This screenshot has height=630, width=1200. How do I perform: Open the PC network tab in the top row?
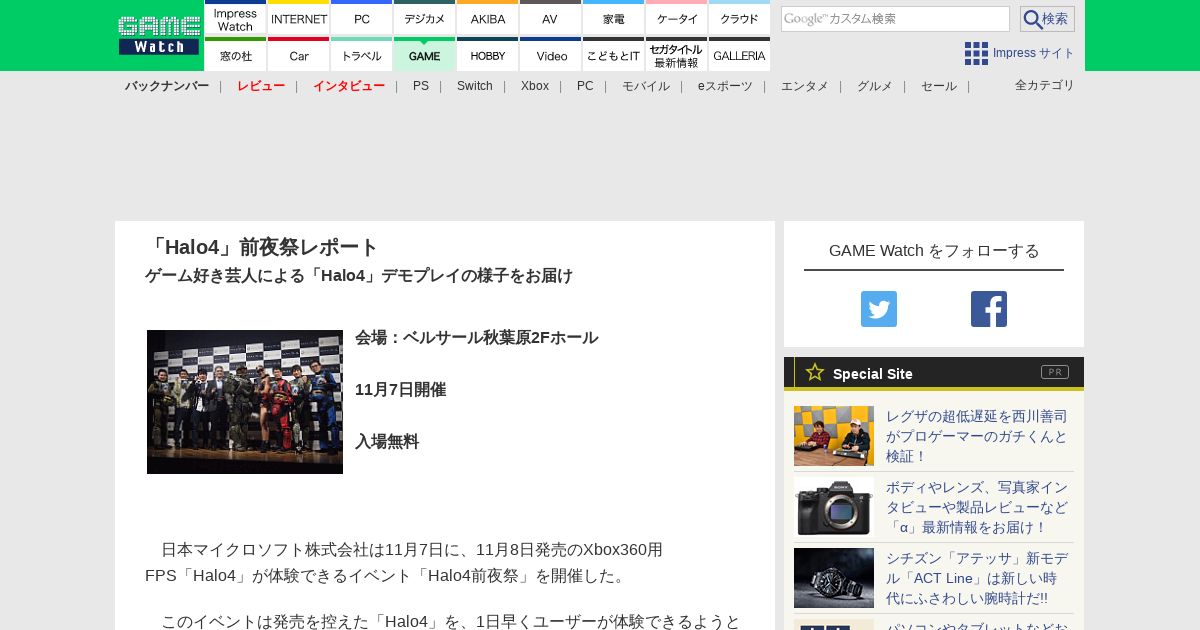(361, 18)
